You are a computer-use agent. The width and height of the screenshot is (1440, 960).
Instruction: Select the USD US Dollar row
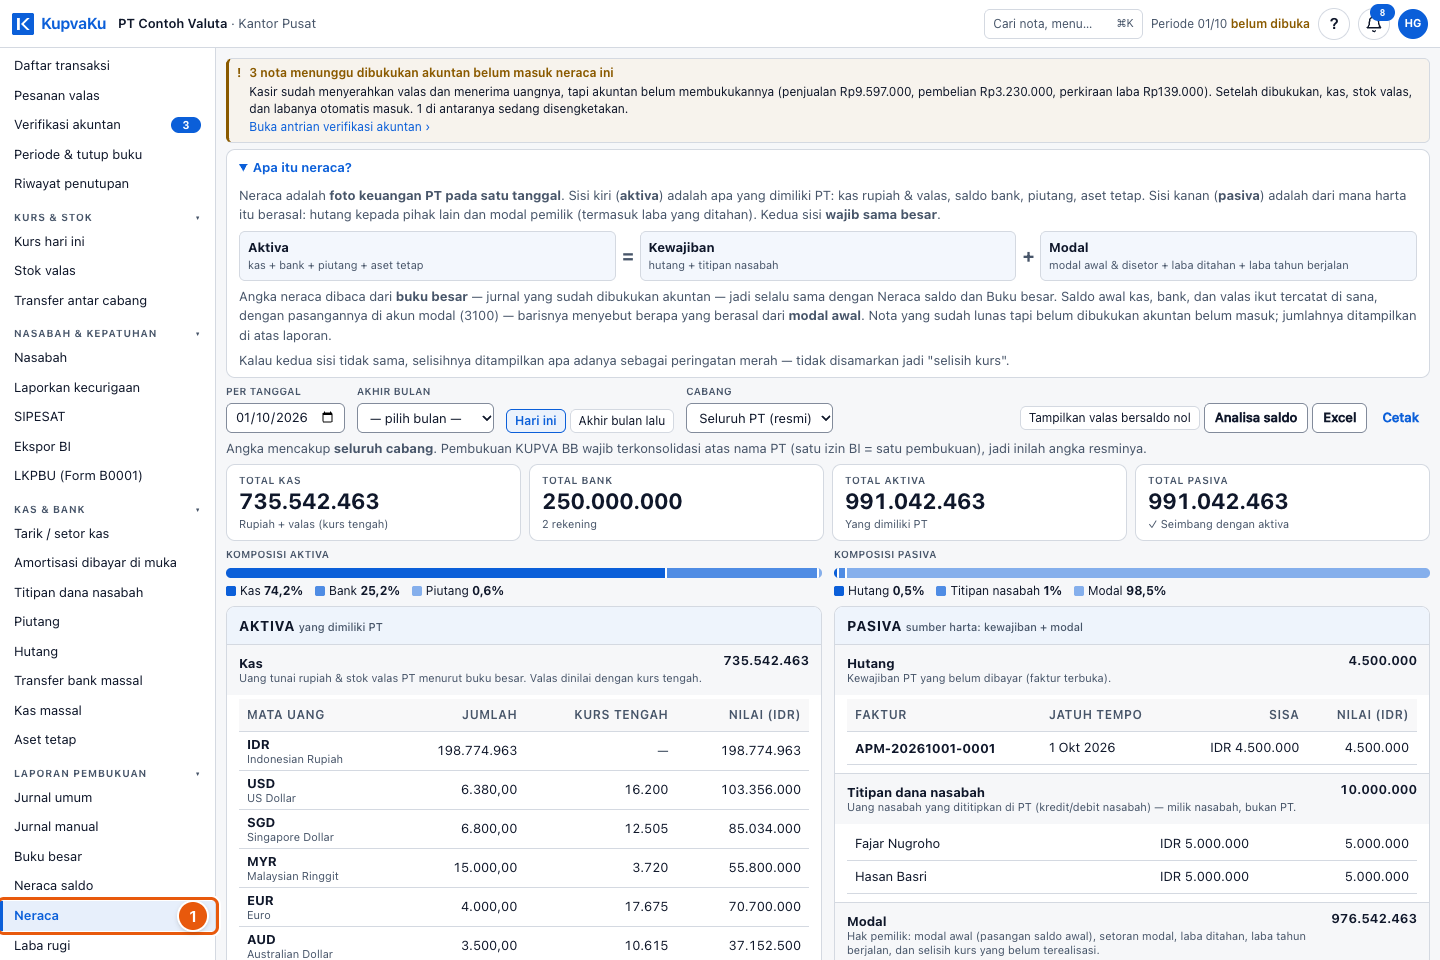tap(524, 790)
